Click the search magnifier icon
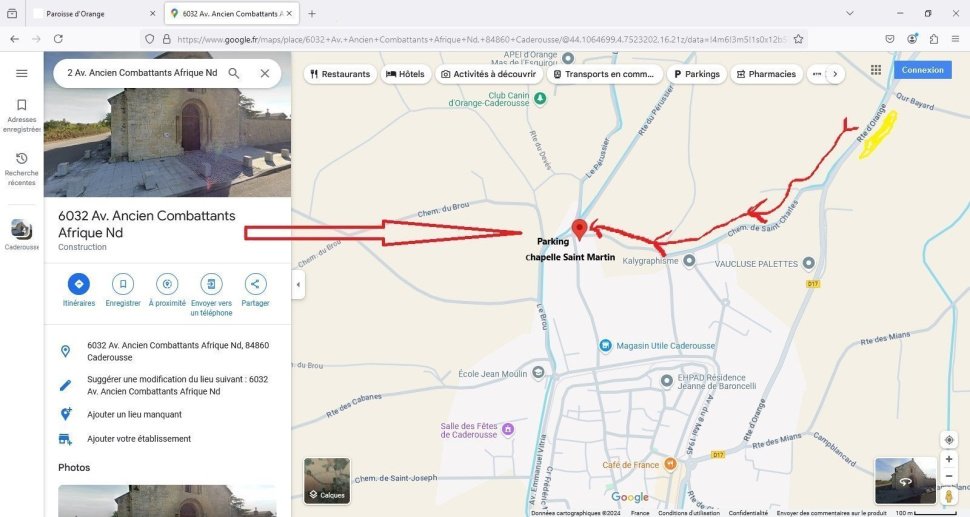The height and width of the screenshot is (517, 970). [x=234, y=73]
